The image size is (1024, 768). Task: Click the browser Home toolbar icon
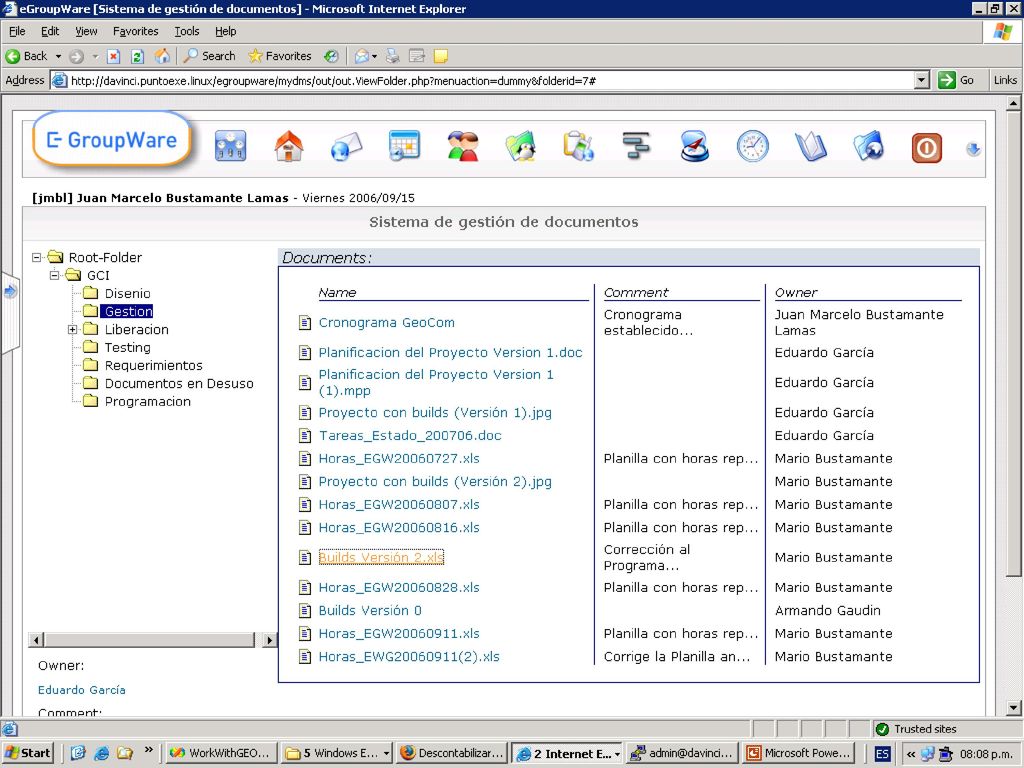(162, 56)
